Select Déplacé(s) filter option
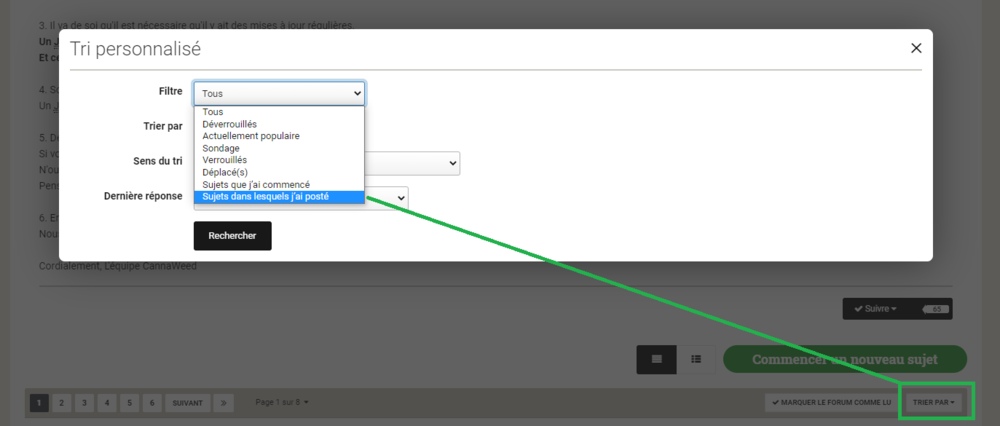 coord(279,172)
